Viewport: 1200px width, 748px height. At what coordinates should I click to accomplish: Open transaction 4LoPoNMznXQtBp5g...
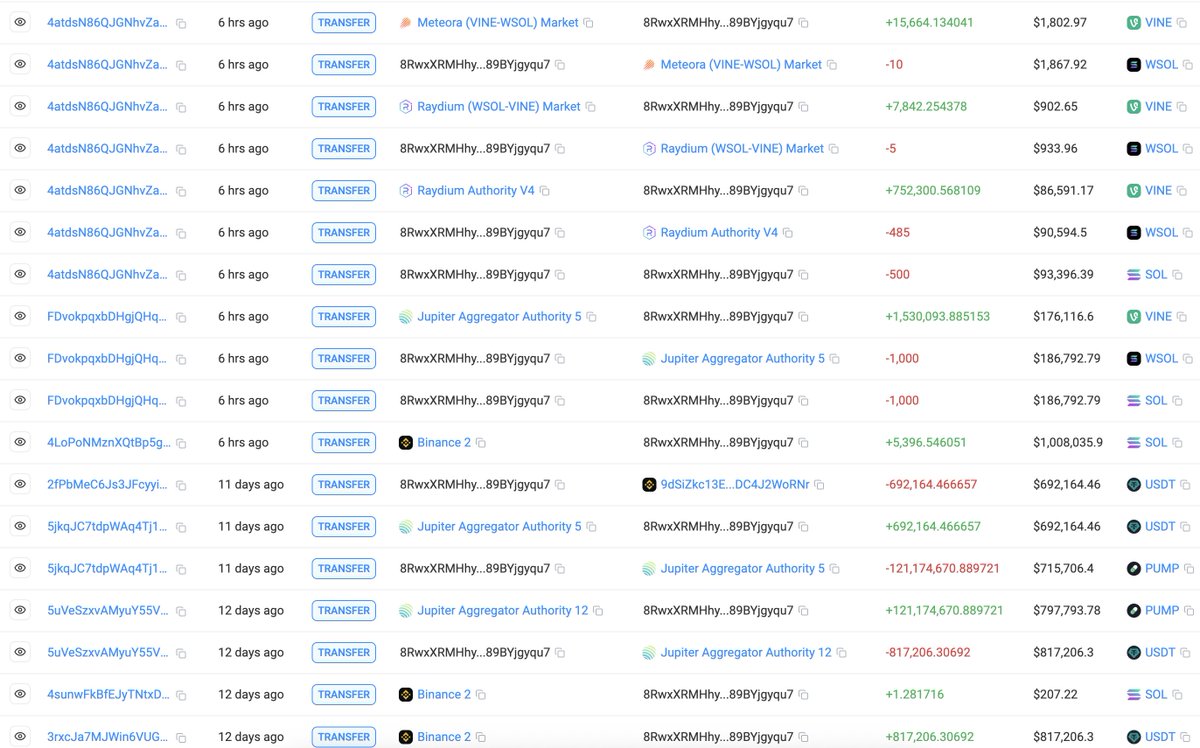tap(108, 442)
